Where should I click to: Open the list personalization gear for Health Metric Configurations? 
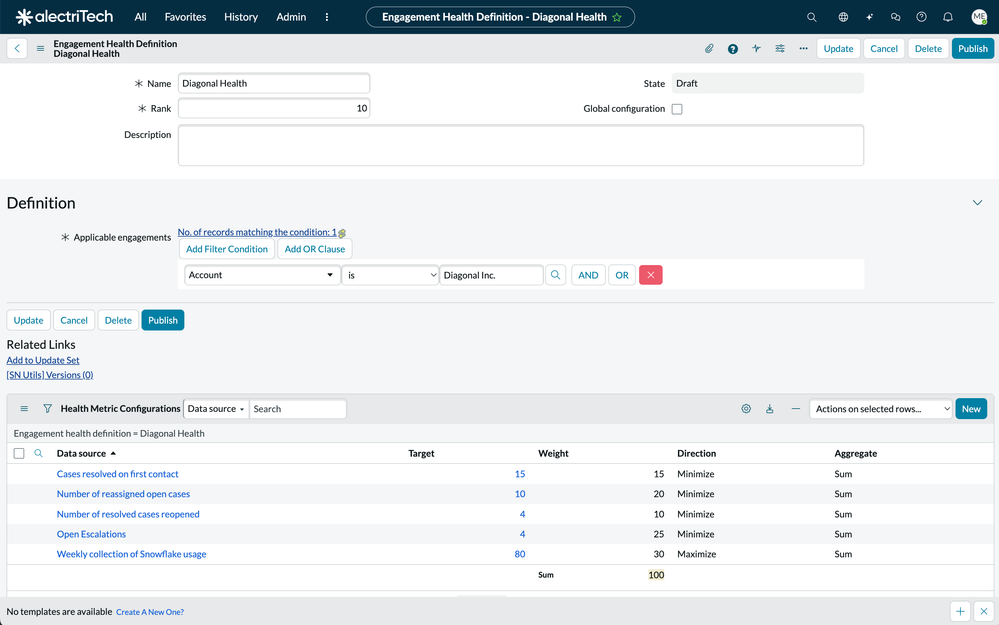[745, 408]
